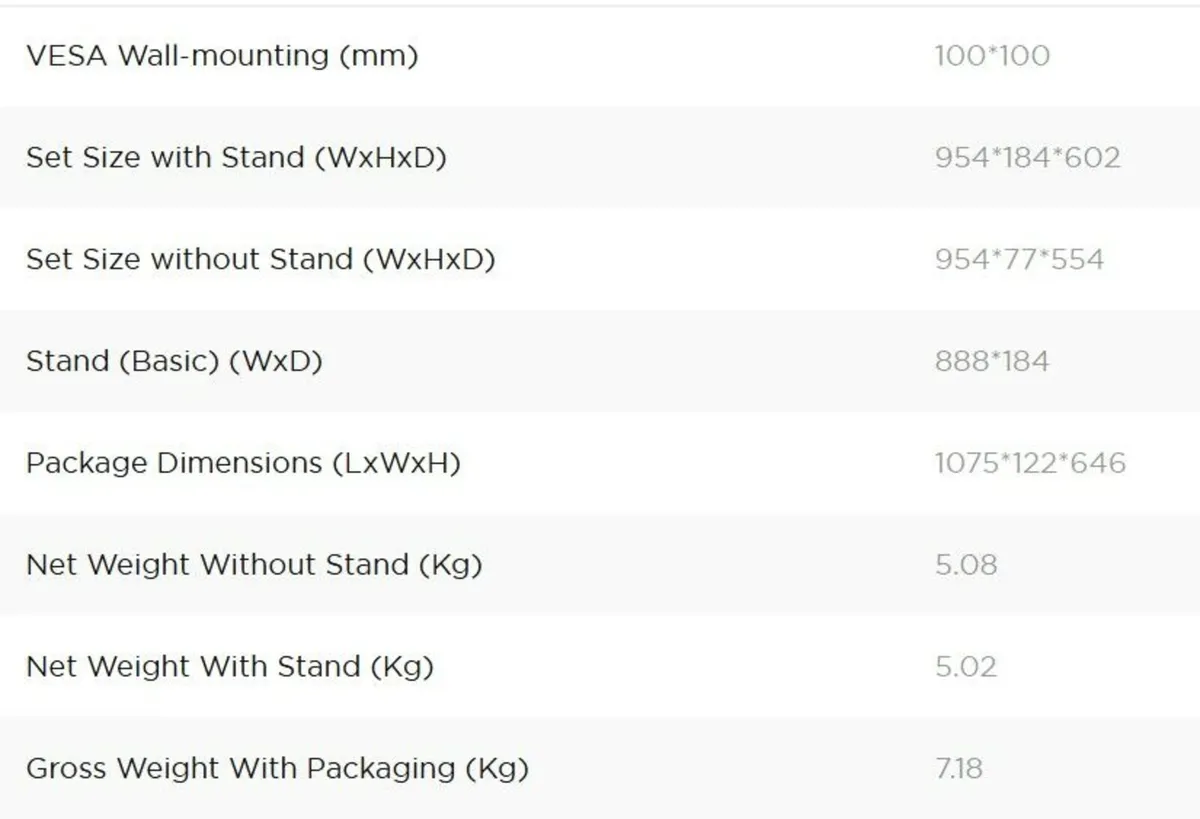Select the 5.02 weight value

point(966,667)
